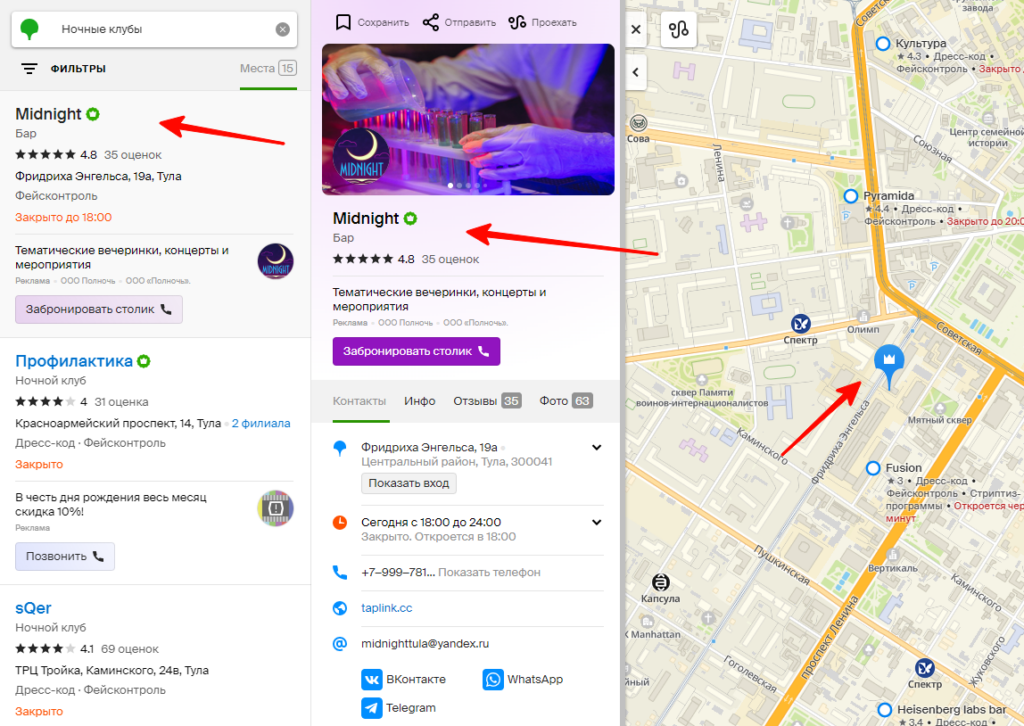Click the Fusion club marker
The width and height of the screenshot is (1024, 726).
873,468
